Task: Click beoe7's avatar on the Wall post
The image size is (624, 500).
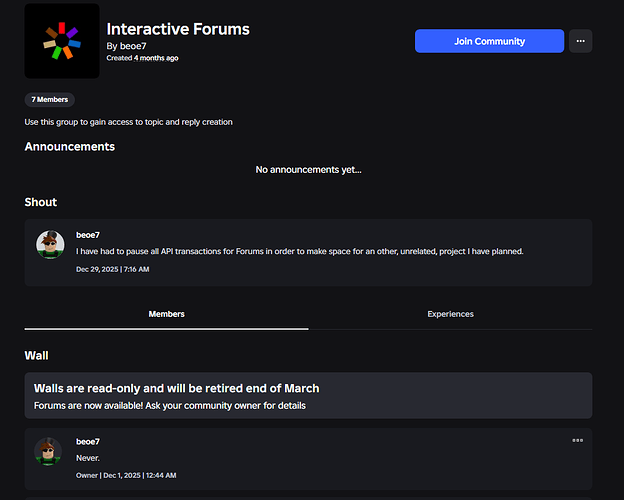Action: pyautogui.click(x=48, y=451)
